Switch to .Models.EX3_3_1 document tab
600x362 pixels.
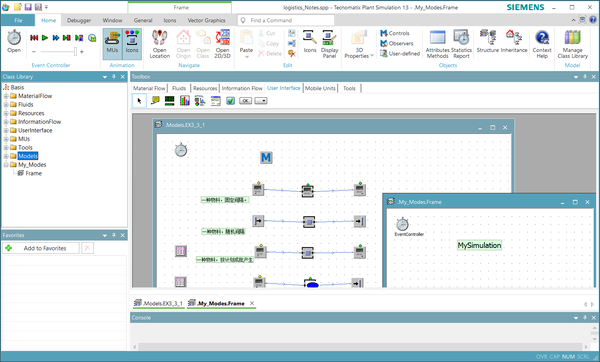coord(158,303)
